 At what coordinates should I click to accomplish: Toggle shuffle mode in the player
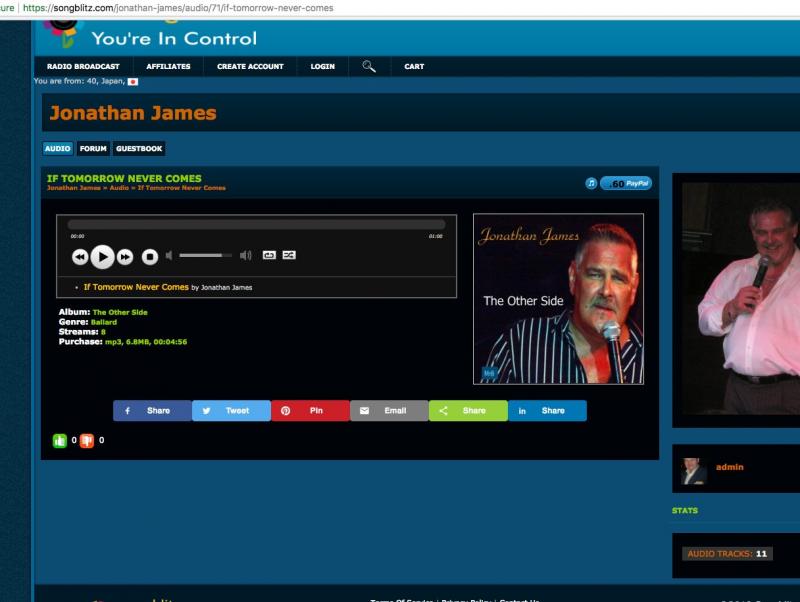[289, 256]
